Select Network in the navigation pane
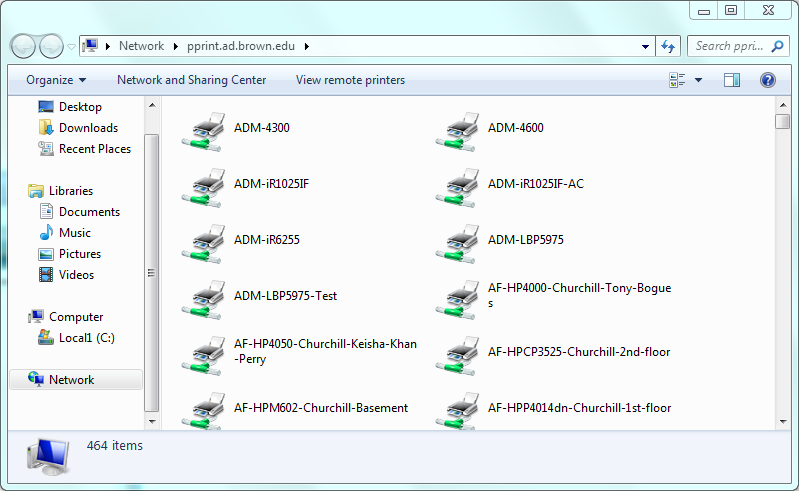Image resolution: width=799 pixels, height=491 pixels. 76,380
